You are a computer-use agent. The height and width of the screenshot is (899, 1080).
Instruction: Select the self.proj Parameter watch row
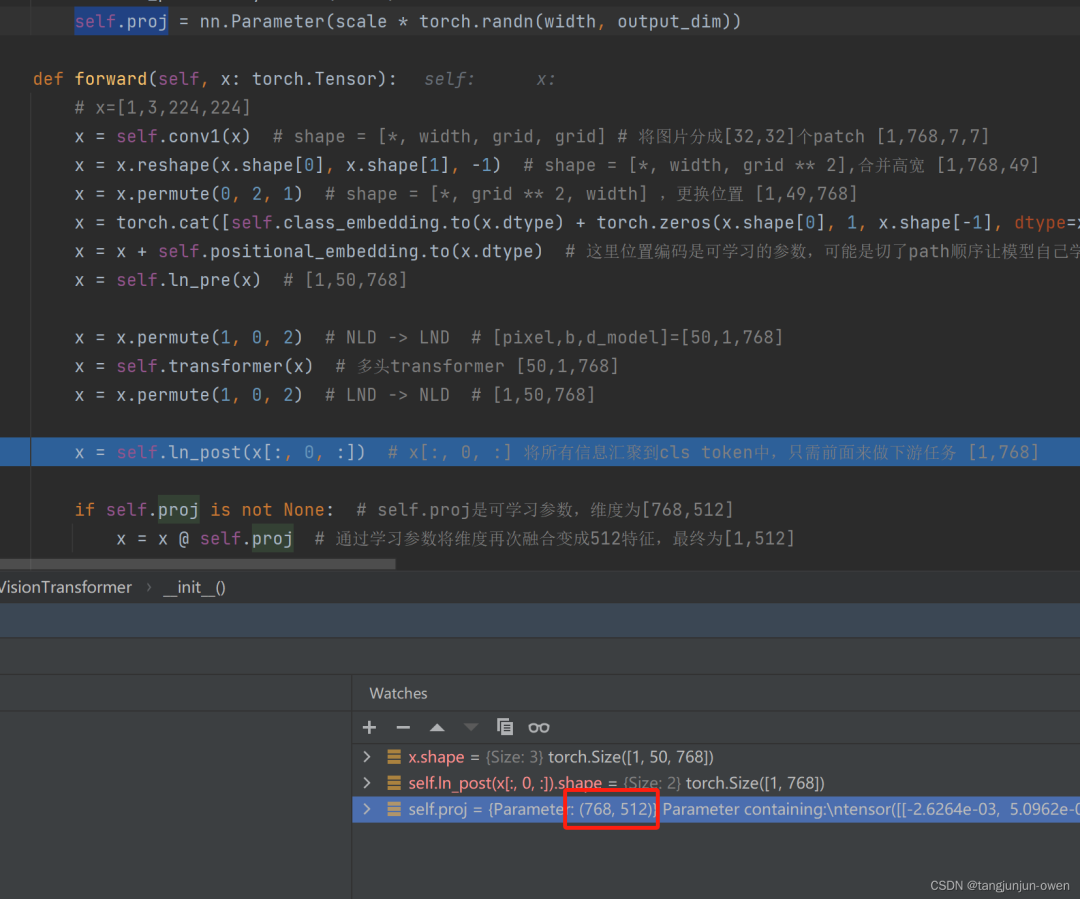pyautogui.click(x=716, y=809)
